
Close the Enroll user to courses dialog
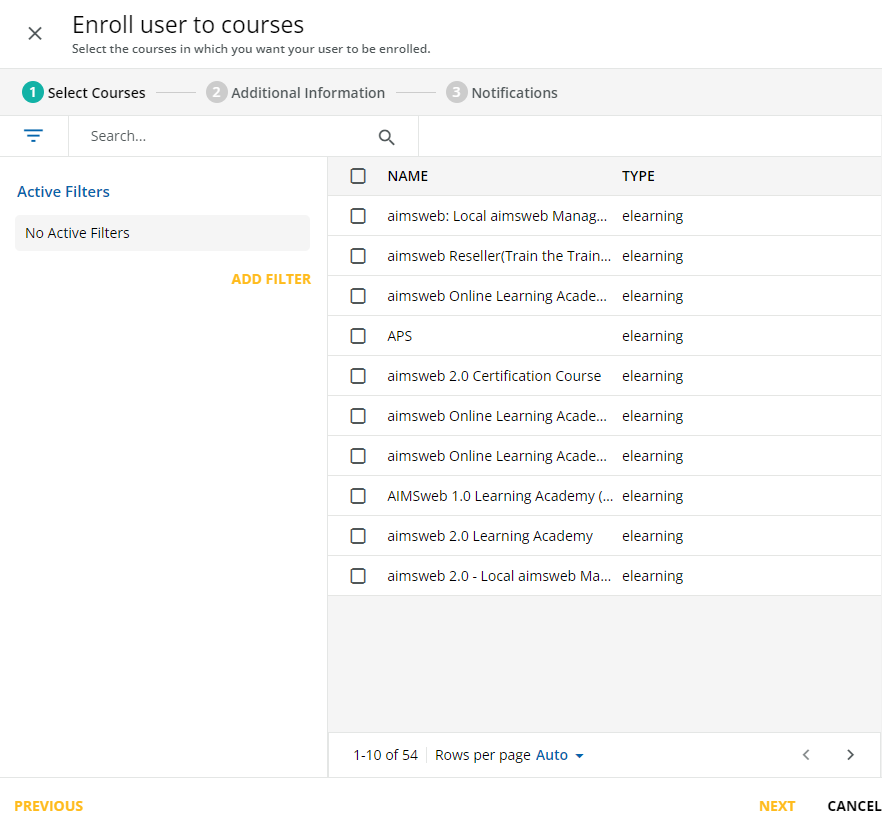pyautogui.click(x=35, y=34)
